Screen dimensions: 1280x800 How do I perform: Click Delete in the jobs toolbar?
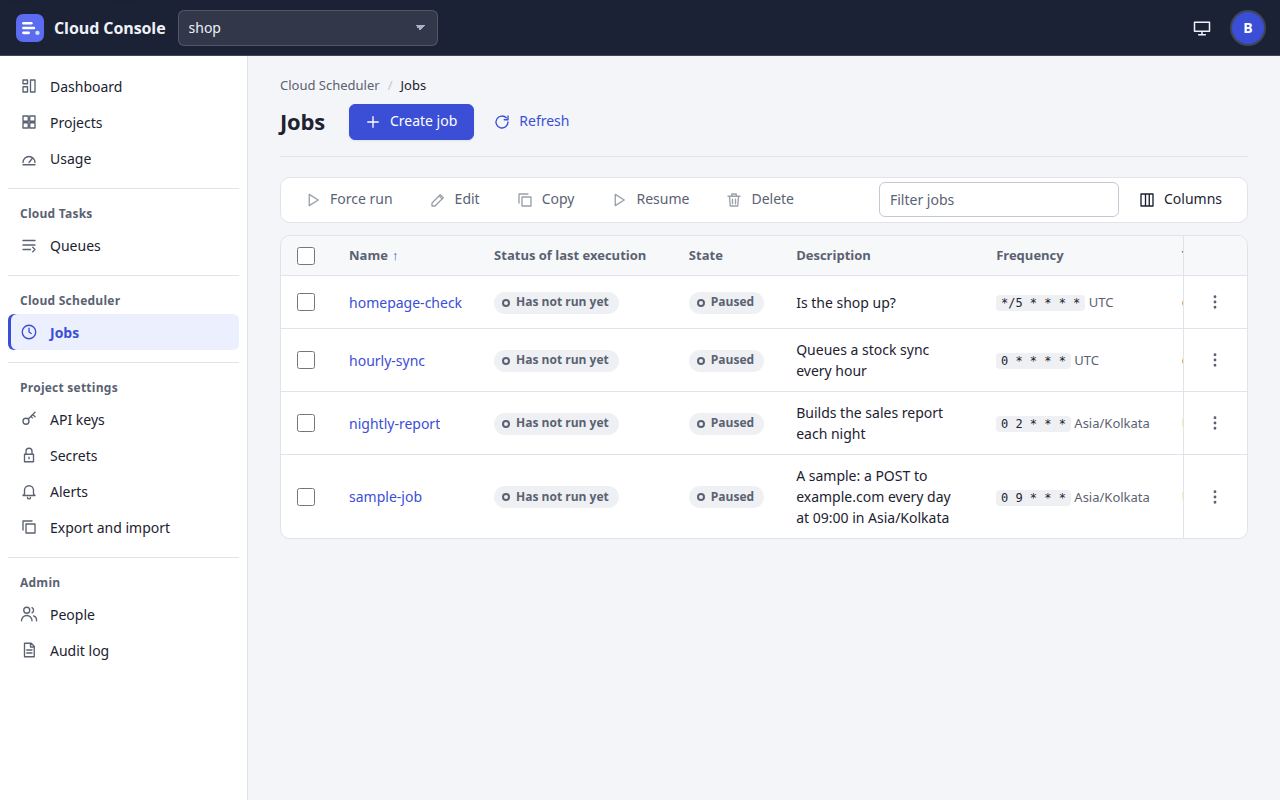tap(760, 200)
